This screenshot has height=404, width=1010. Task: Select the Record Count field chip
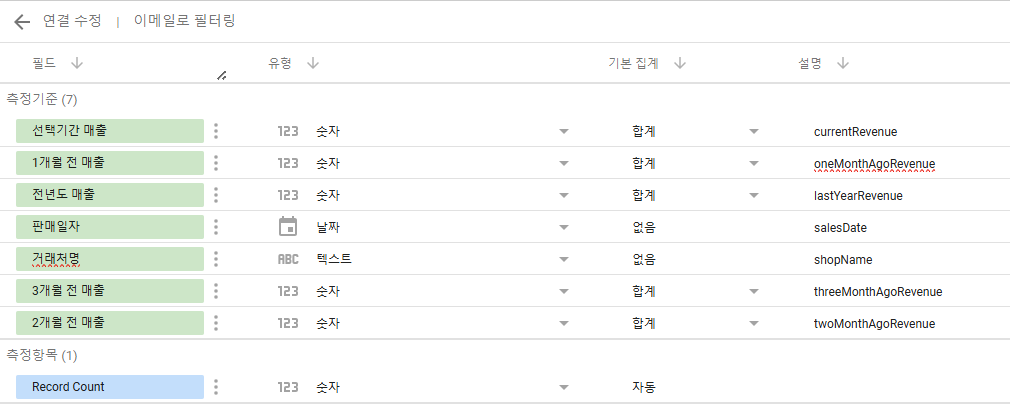tap(110, 387)
